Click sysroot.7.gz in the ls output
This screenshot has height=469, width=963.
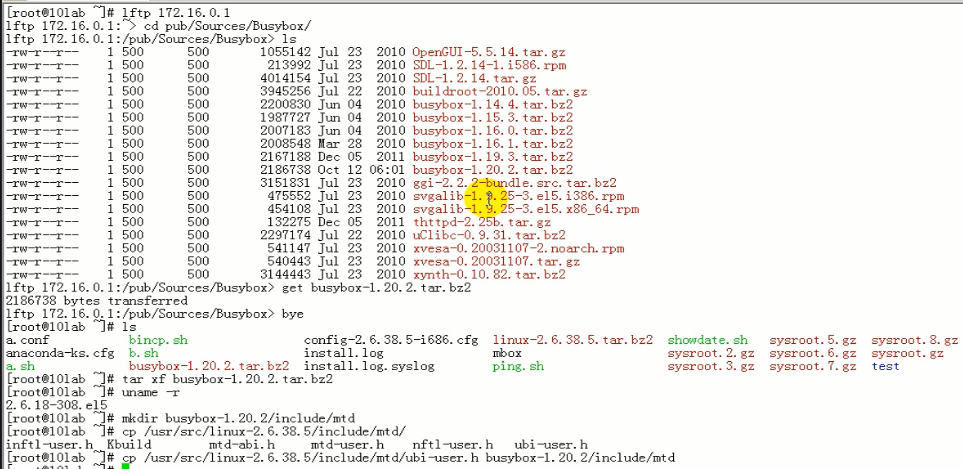point(813,366)
